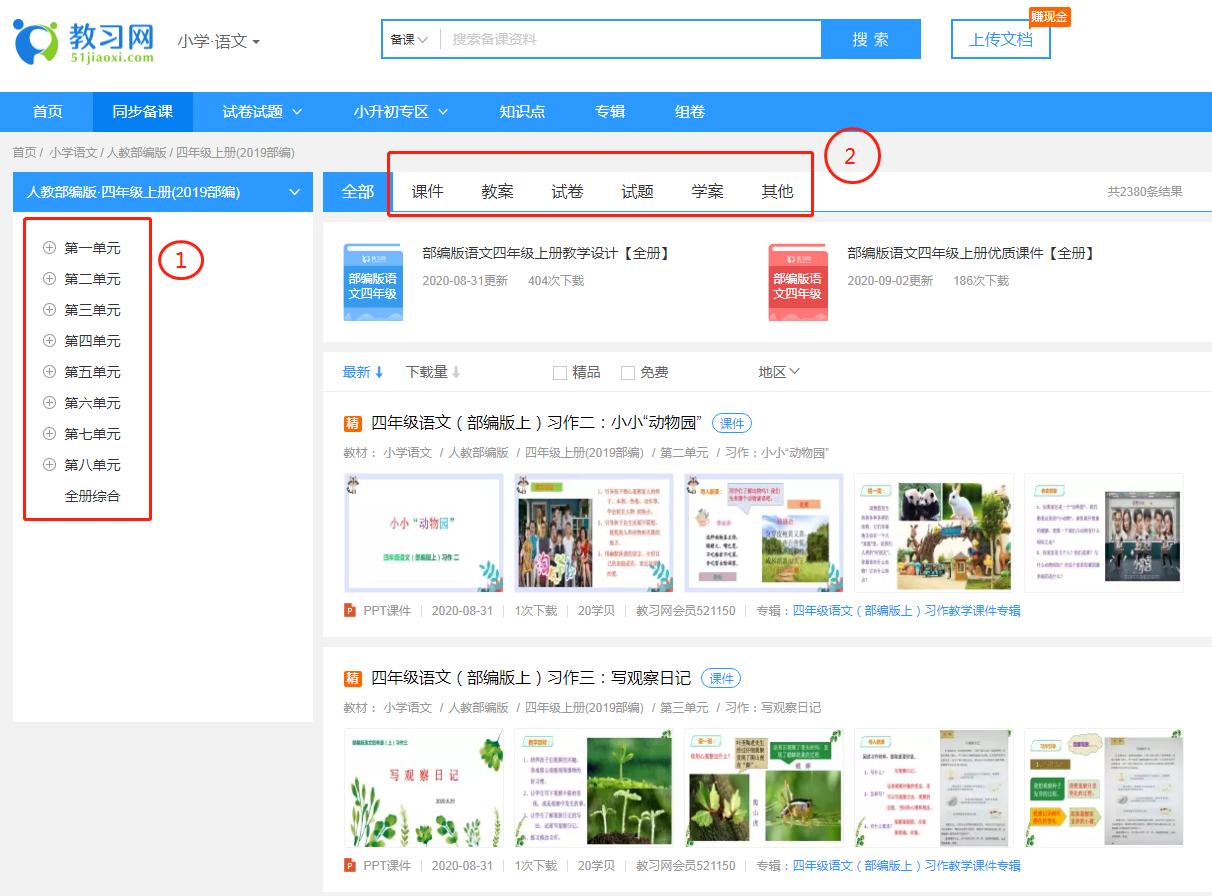
Task: Expand 第三单元 in the unit tree
Action: 47,310
